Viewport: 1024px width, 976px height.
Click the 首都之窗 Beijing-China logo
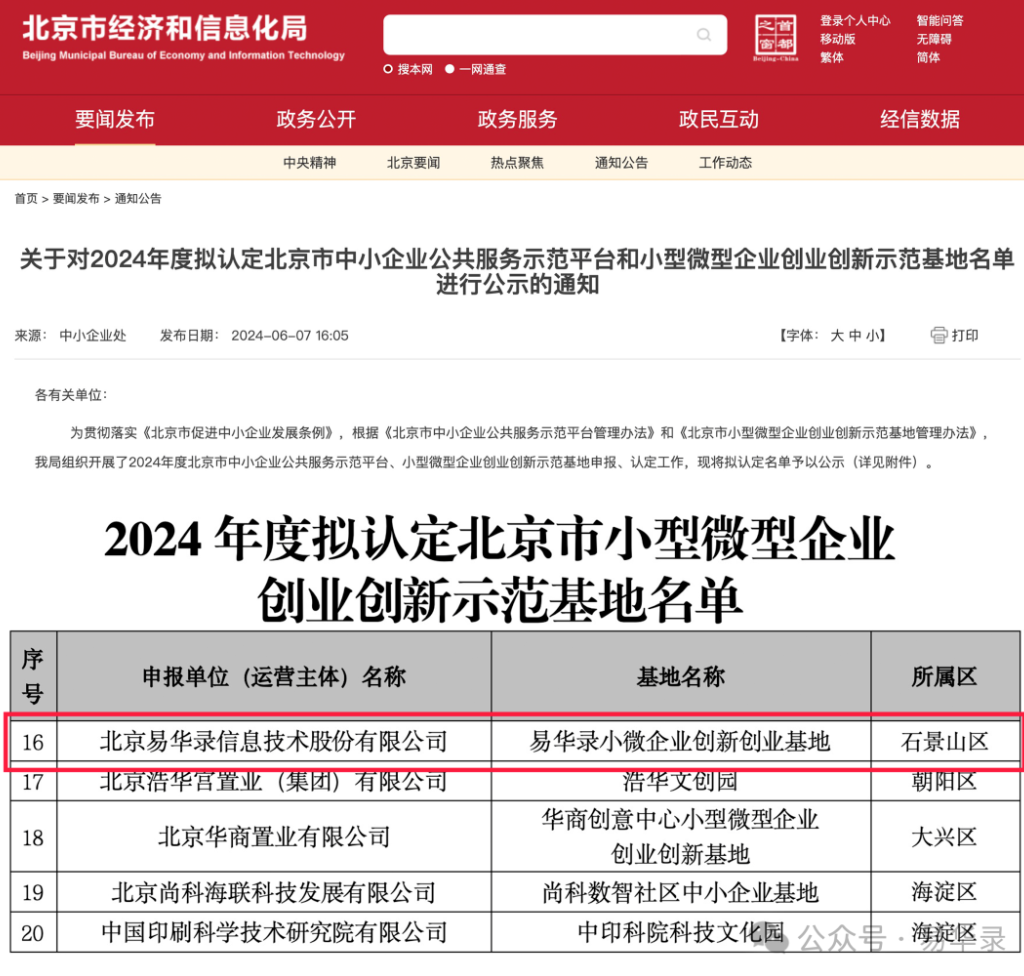click(776, 37)
